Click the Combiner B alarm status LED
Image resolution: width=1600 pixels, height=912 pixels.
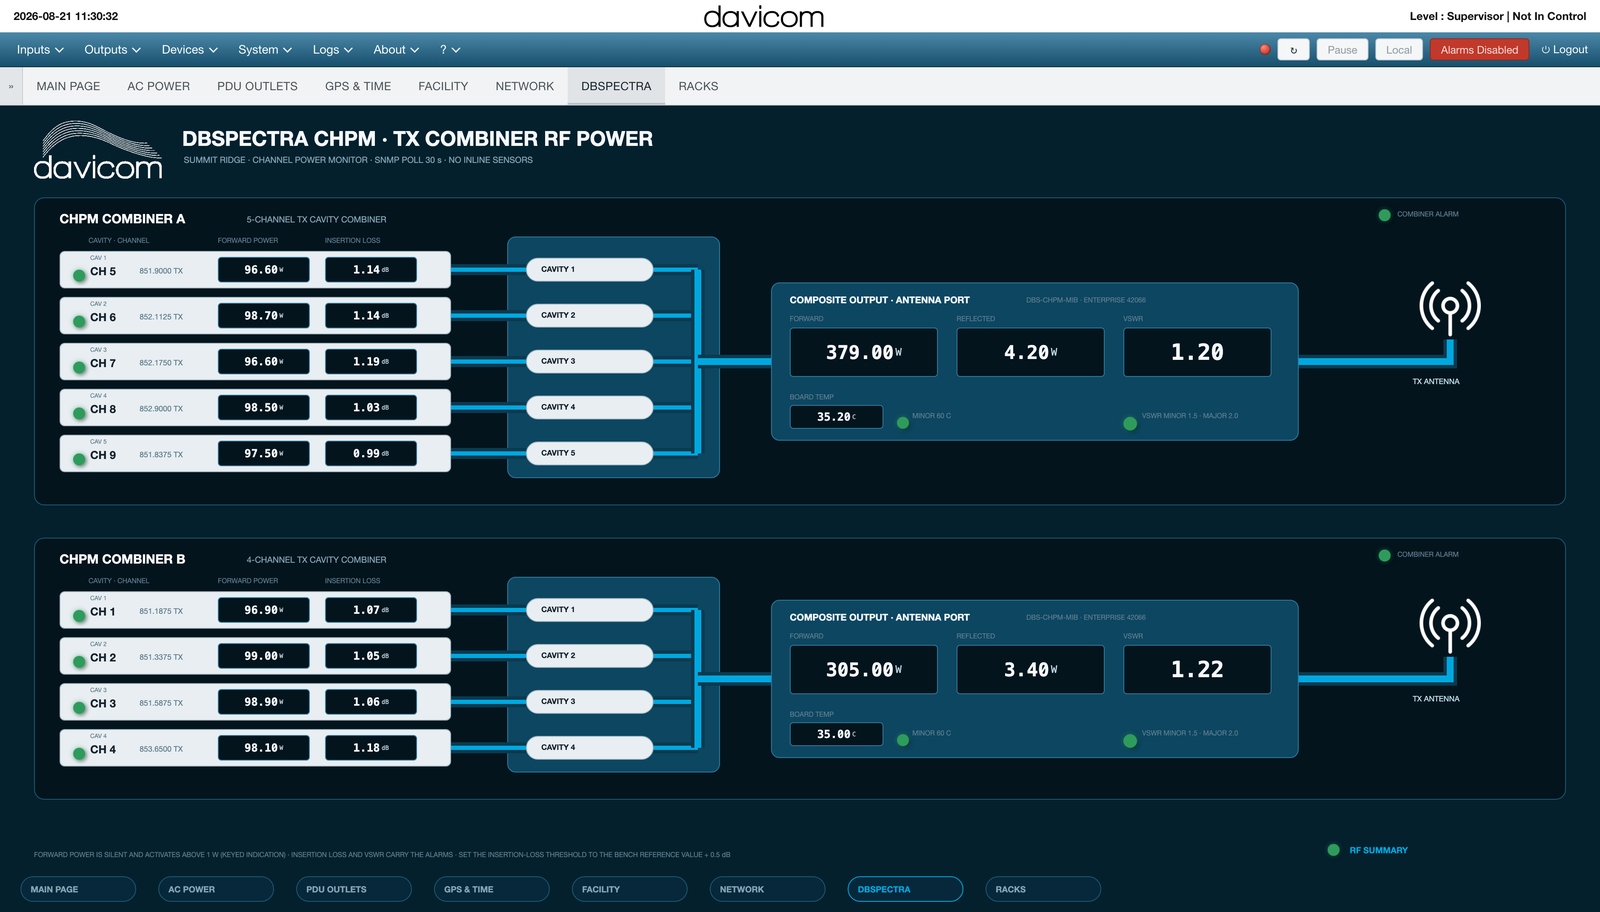click(1385, 555)
